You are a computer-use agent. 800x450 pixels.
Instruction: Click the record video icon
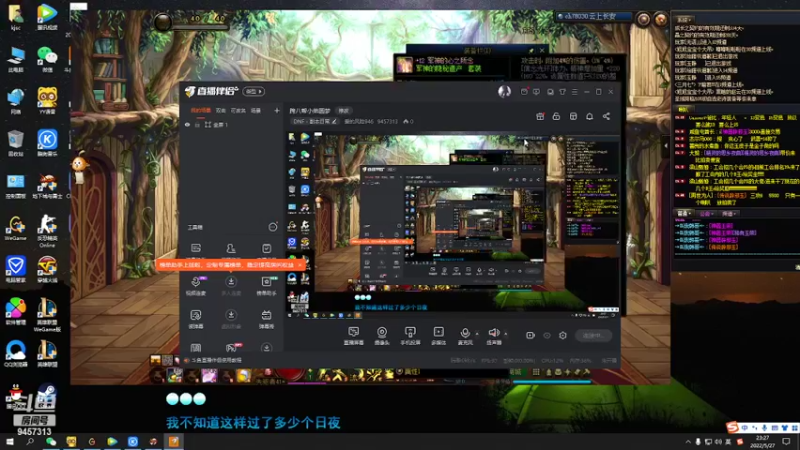530,335
